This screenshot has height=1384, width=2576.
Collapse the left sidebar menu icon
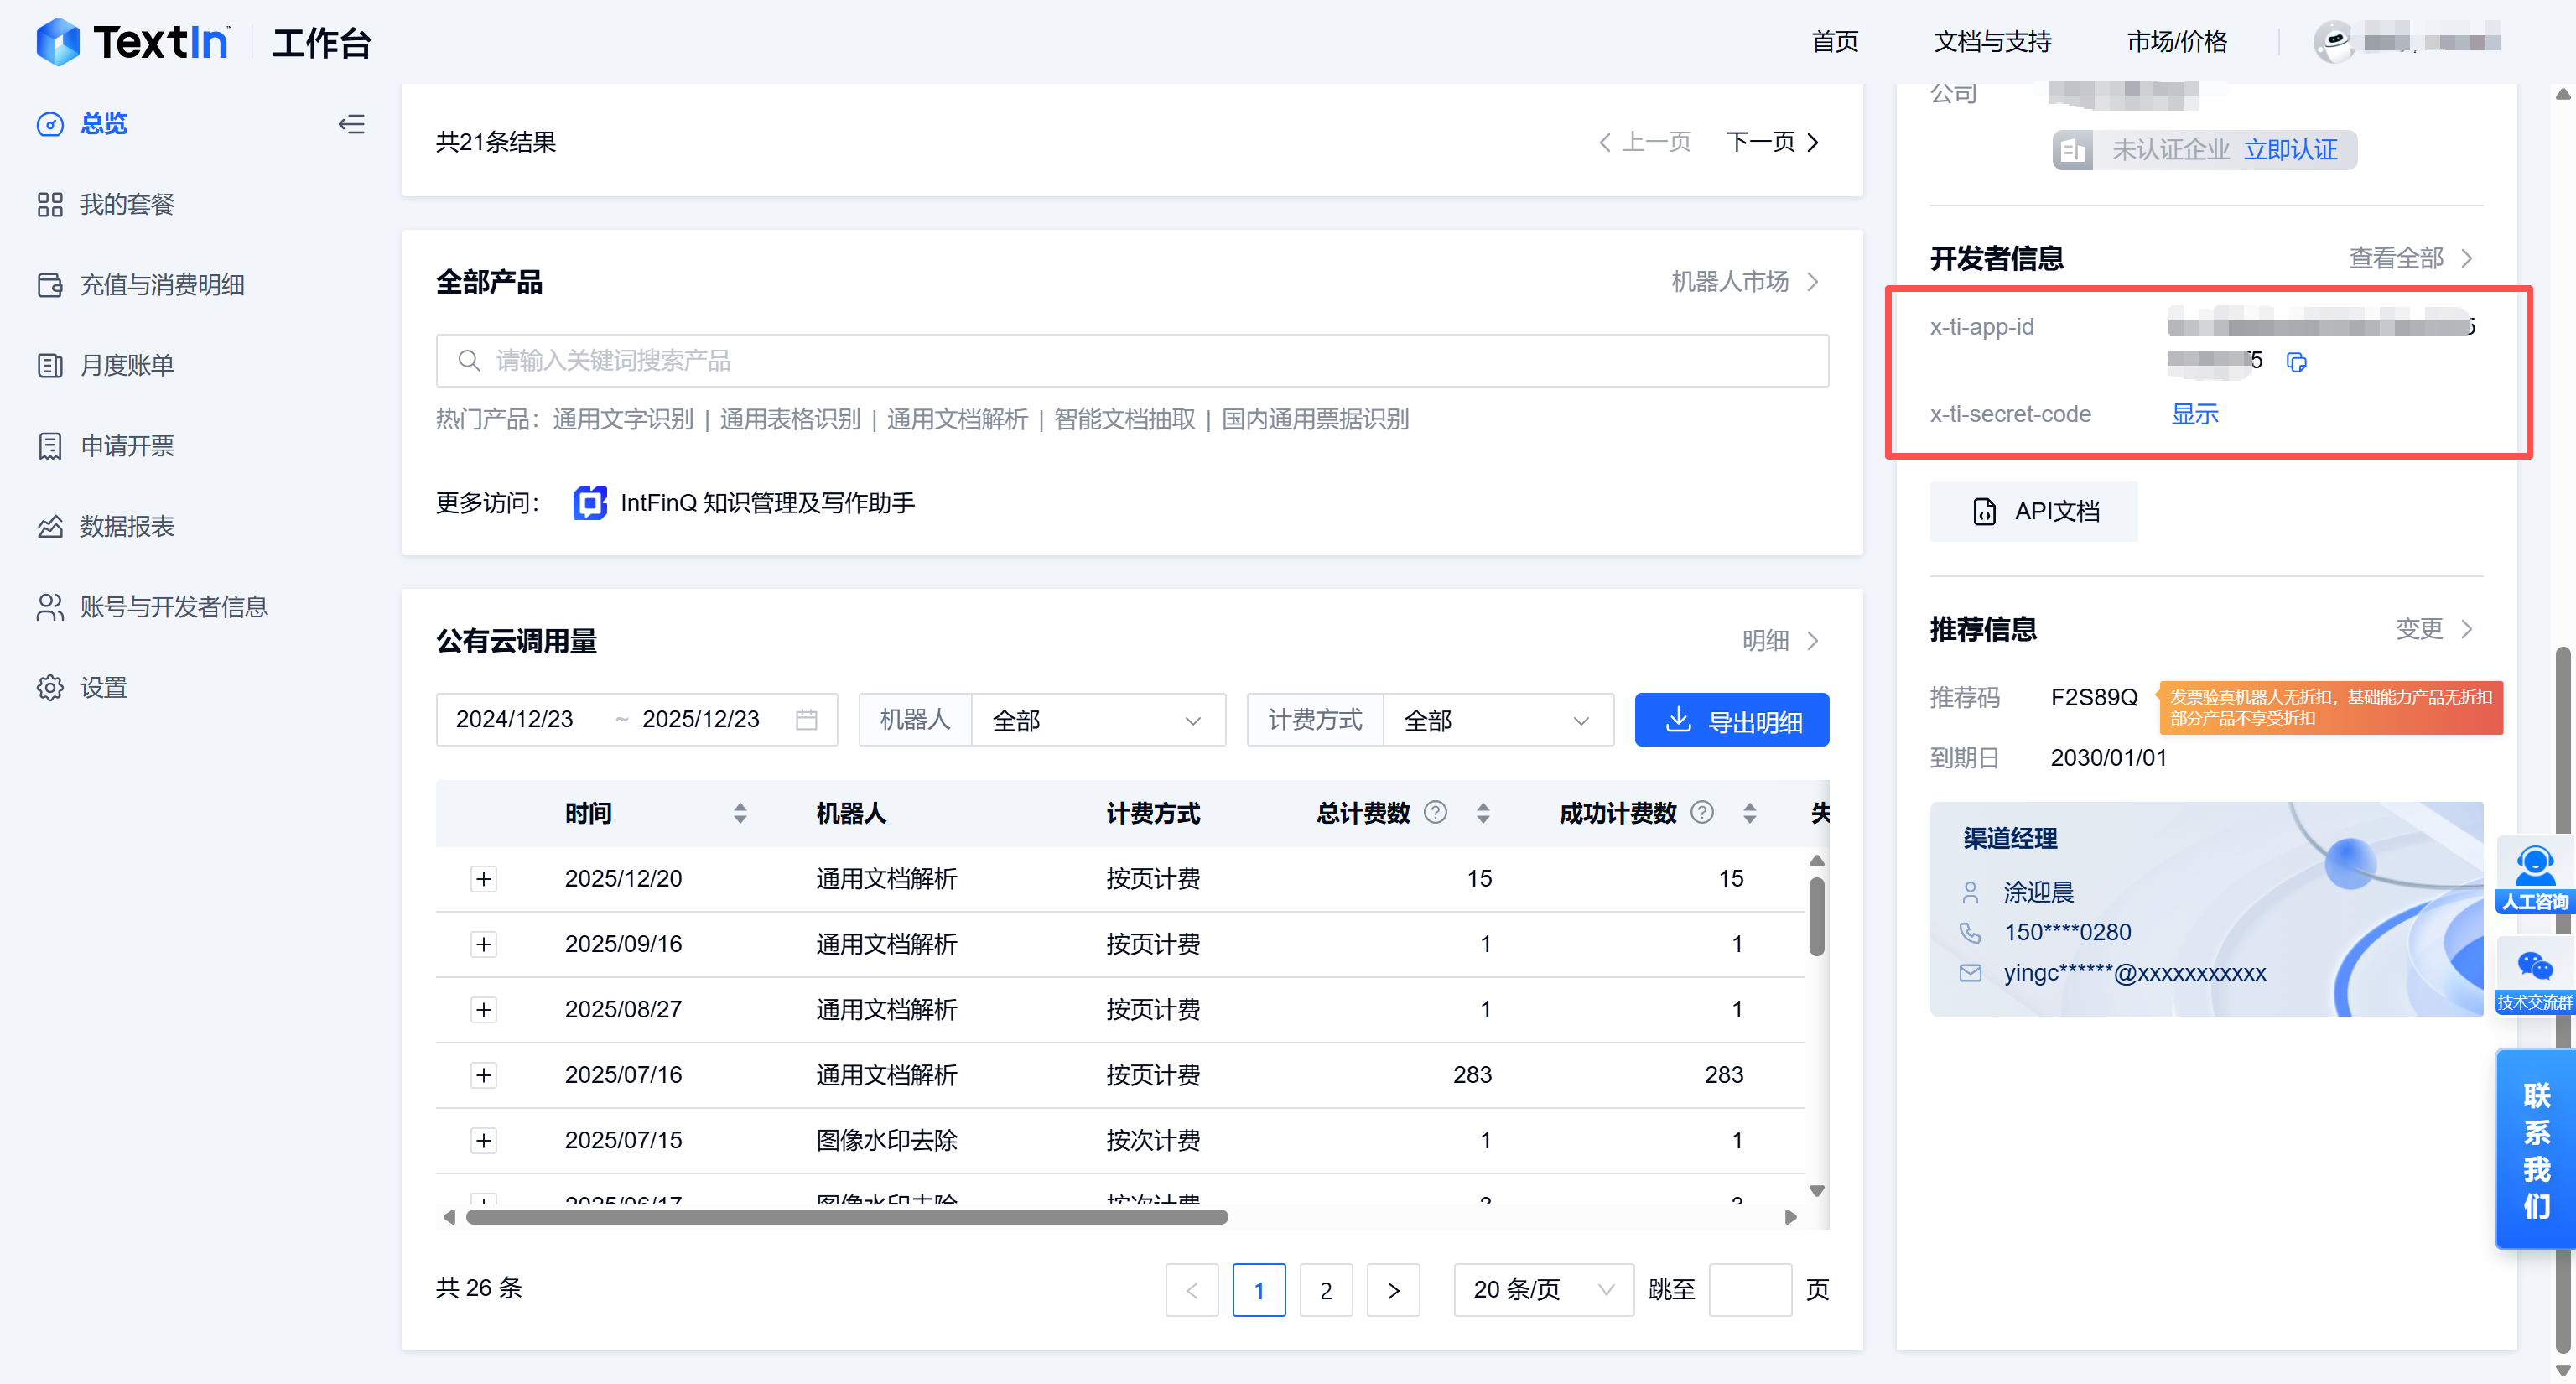pos(351,124)
